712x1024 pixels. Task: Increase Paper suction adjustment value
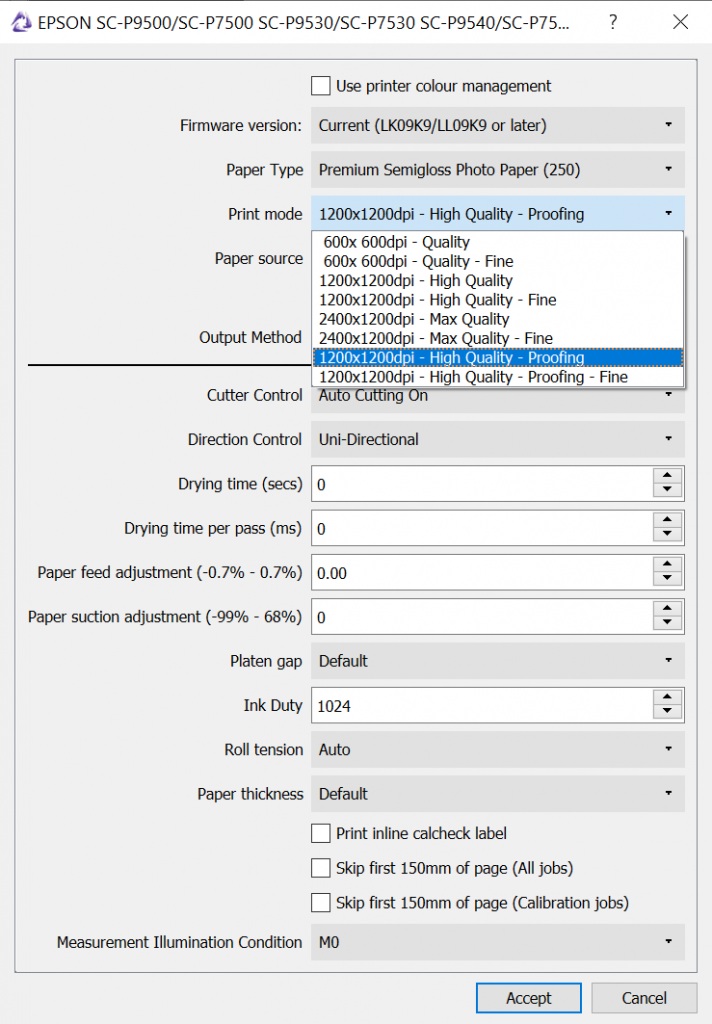[x=667, y=609]
